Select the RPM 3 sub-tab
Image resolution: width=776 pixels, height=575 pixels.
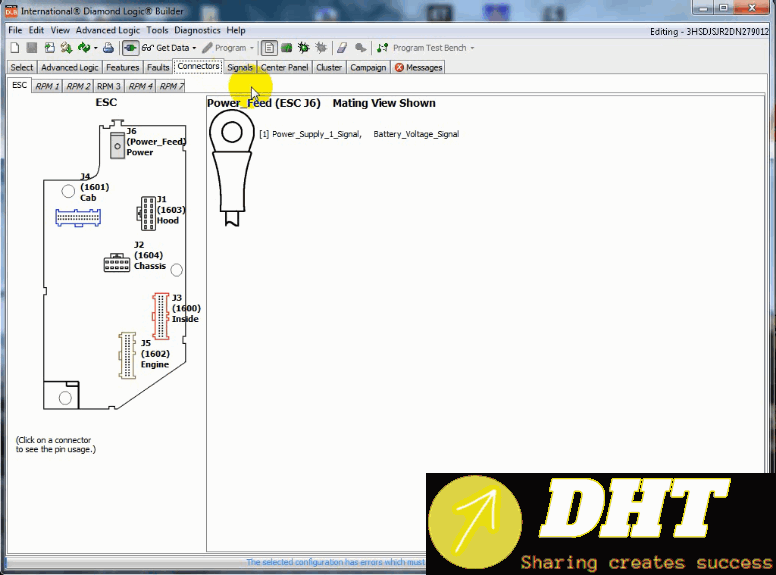tap(109, 86)
